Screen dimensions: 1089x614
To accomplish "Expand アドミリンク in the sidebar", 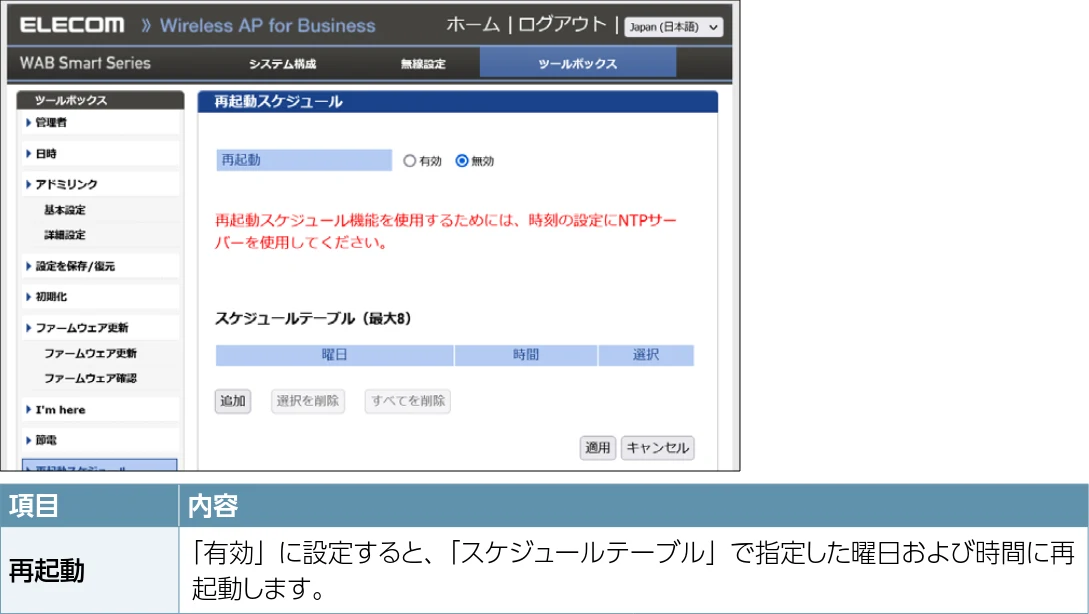I will [x=101, y=184].
